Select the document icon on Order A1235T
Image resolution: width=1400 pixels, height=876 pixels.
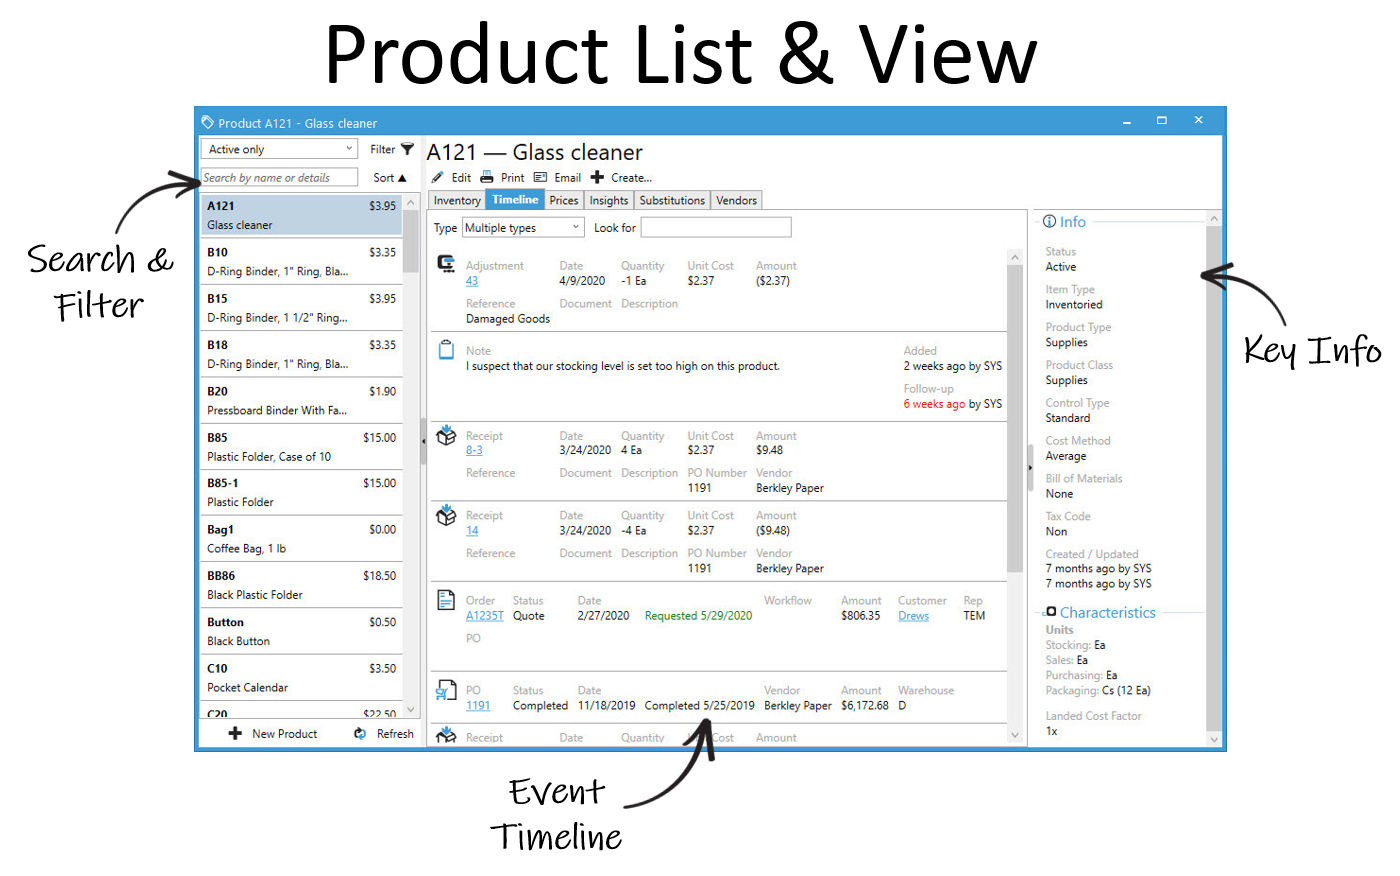click(446, 599)
